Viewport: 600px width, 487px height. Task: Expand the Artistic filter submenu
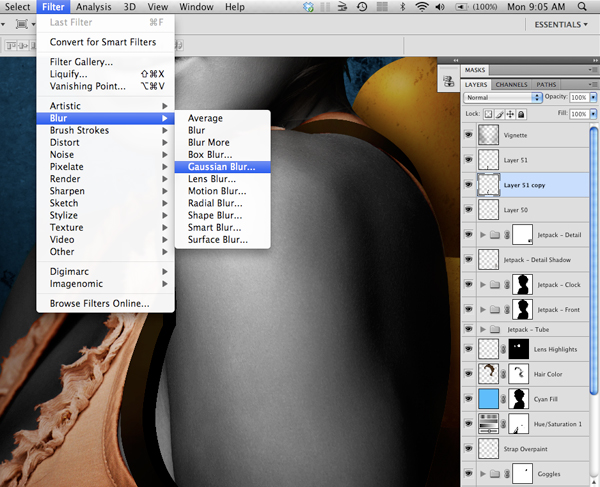pyautogui.click(x=105, y=106)
